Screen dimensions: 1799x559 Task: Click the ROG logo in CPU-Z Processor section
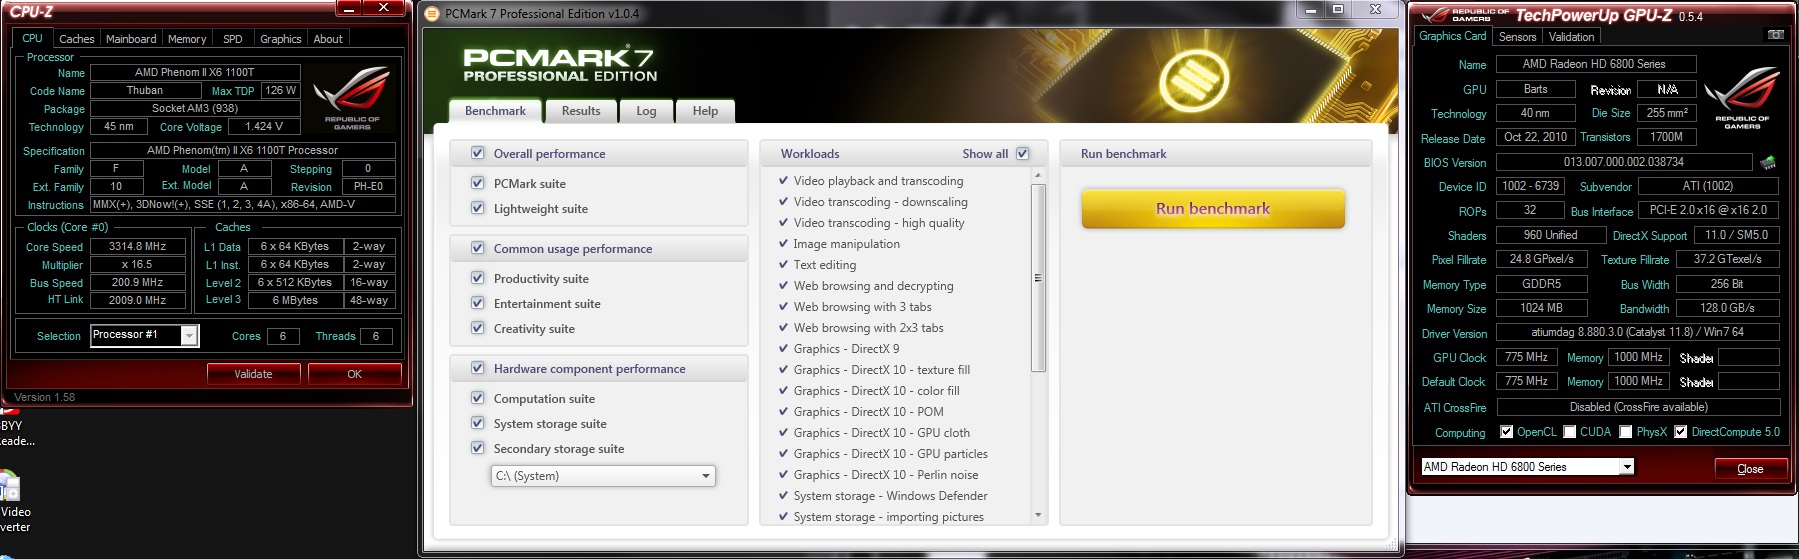[351, 98]
